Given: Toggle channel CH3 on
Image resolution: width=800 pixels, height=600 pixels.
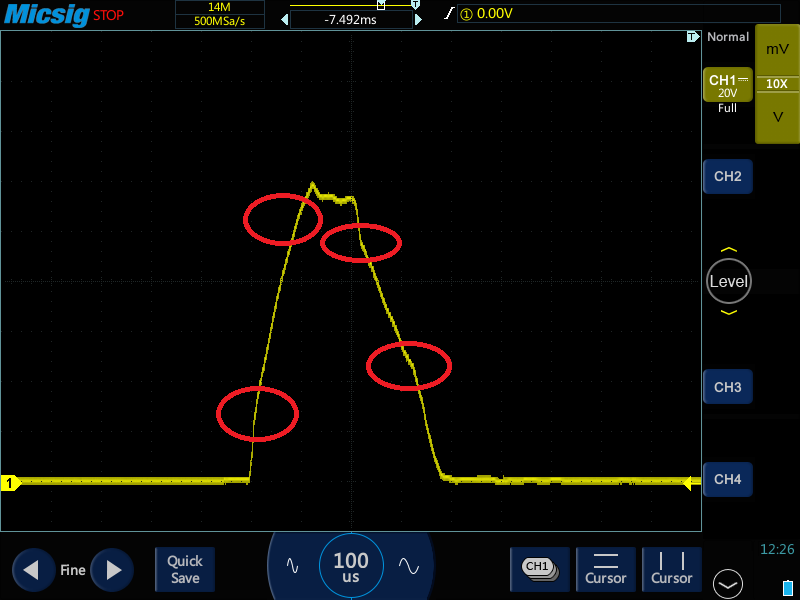Looking at the screenshot, I should click(727, 387).
